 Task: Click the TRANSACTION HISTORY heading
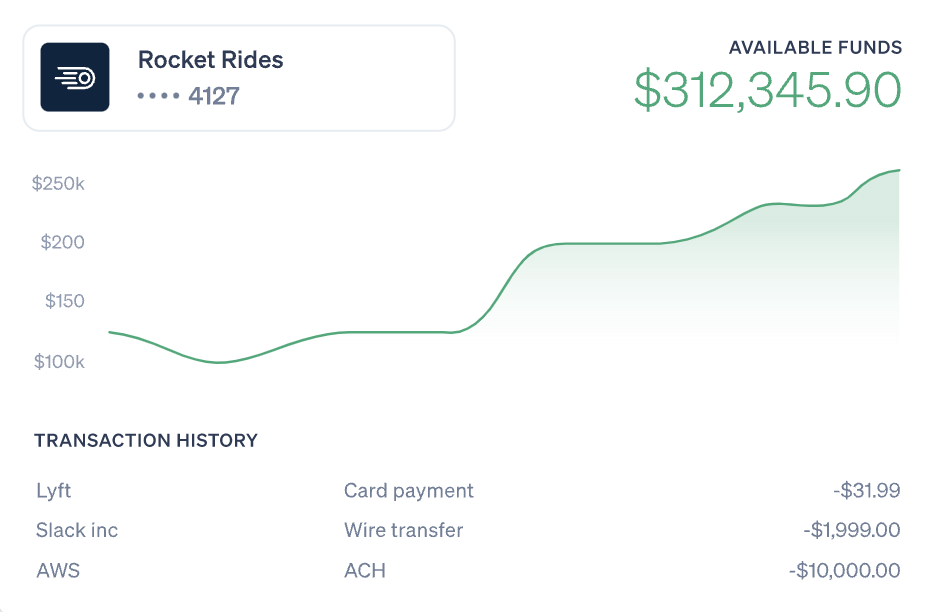click(146, 440)
